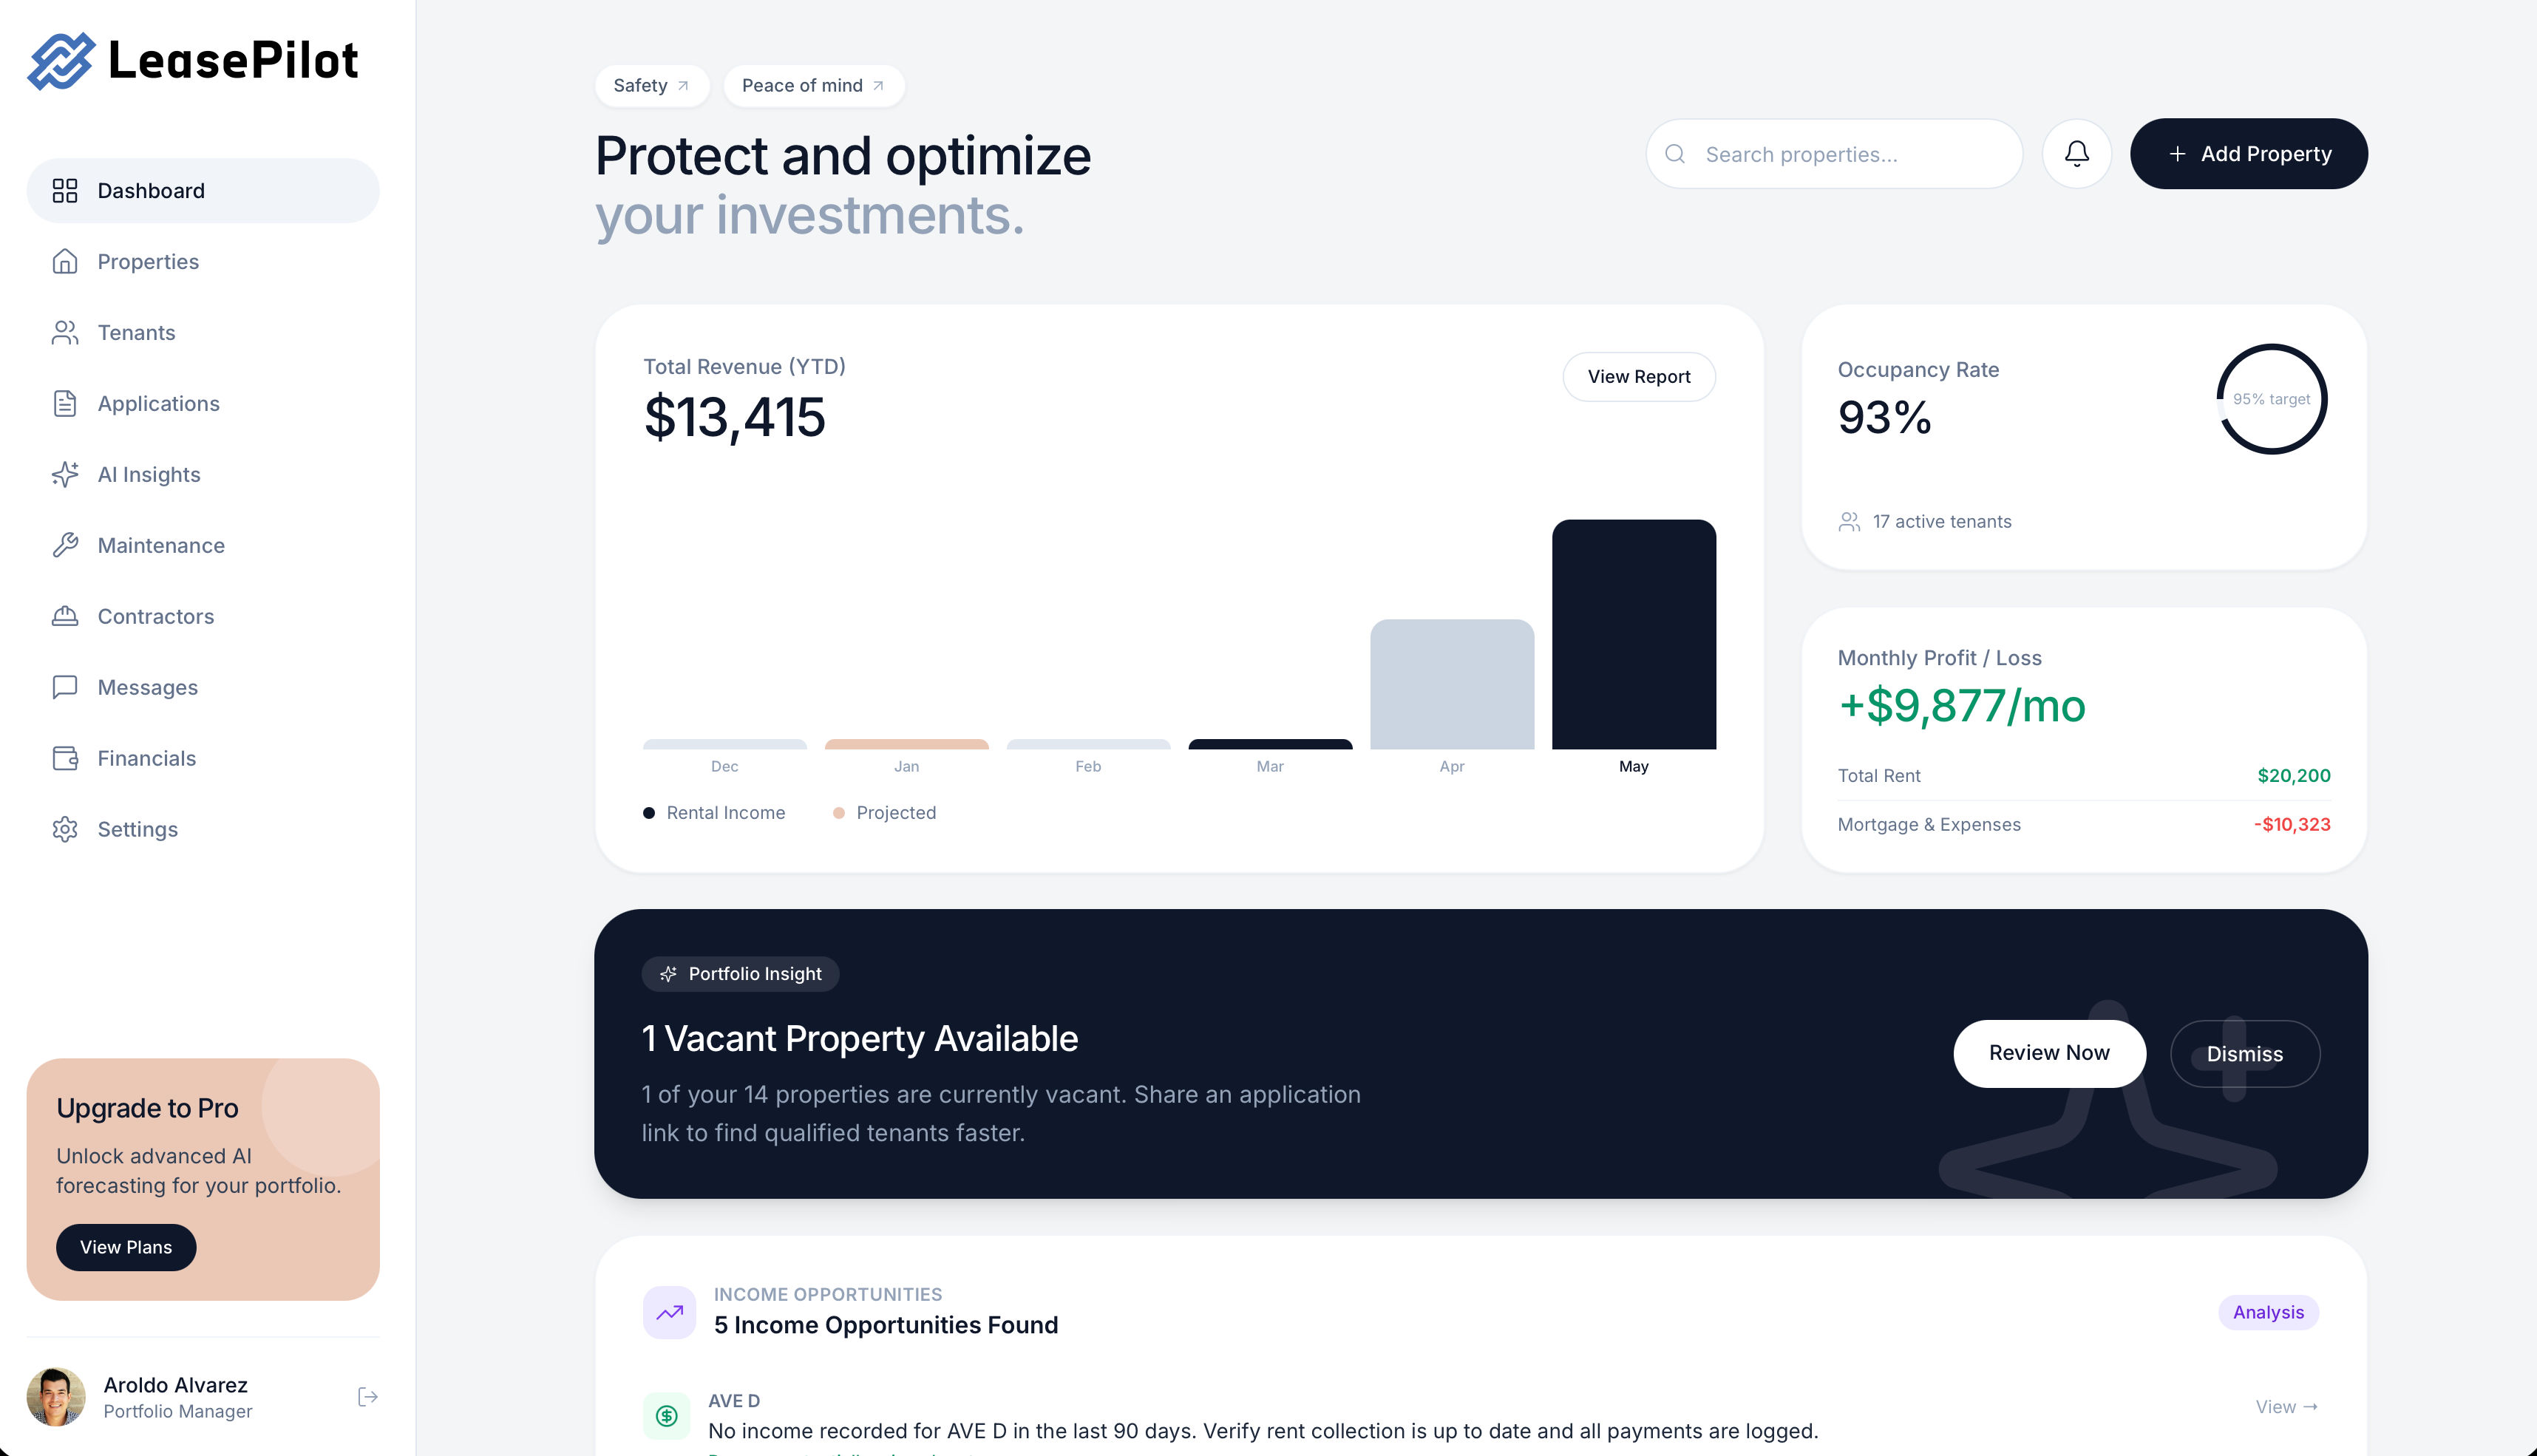Click the 93% occupancy rate value
Viewport: 2537px width, 1456px height.
pos(1884,417)
